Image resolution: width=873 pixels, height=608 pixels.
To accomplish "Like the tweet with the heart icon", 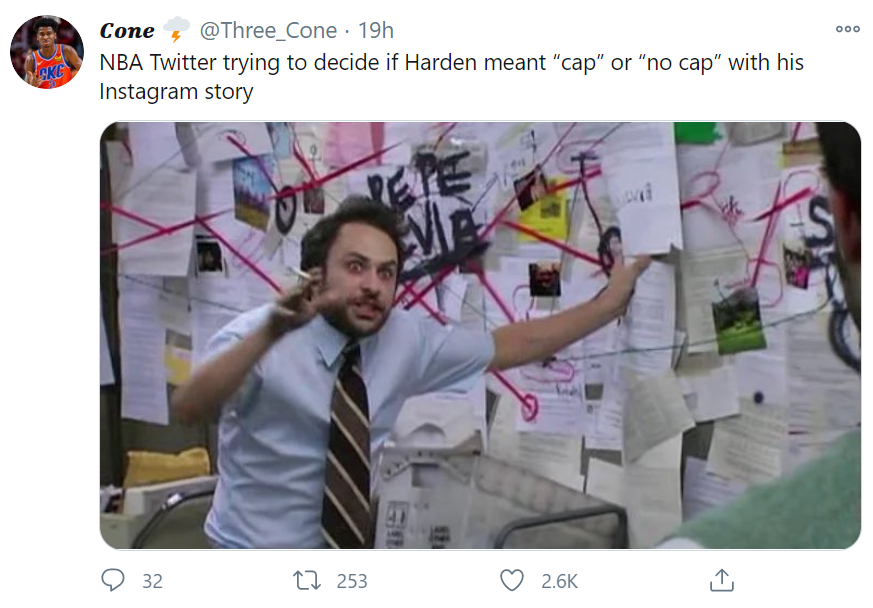I will (512, 580).
